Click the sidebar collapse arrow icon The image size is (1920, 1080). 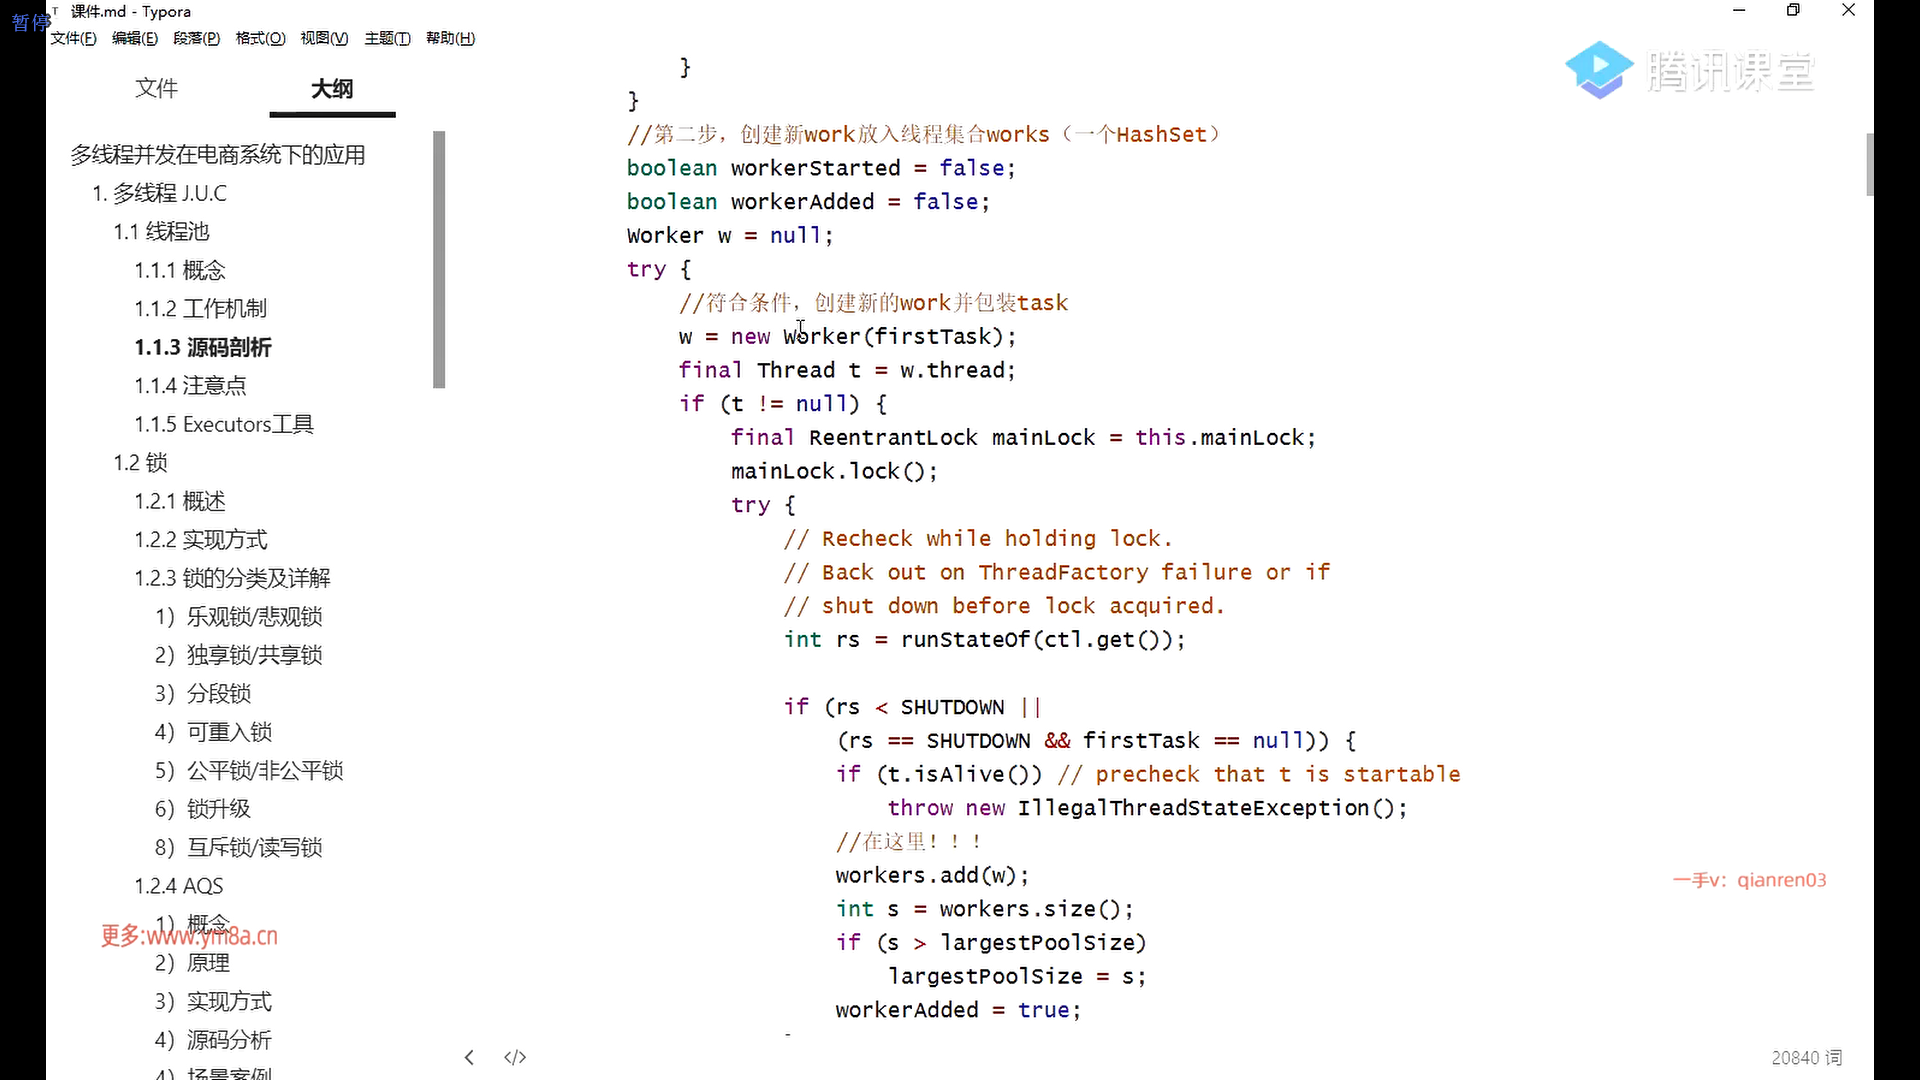pyautogui.click(x=469, y=1057)
